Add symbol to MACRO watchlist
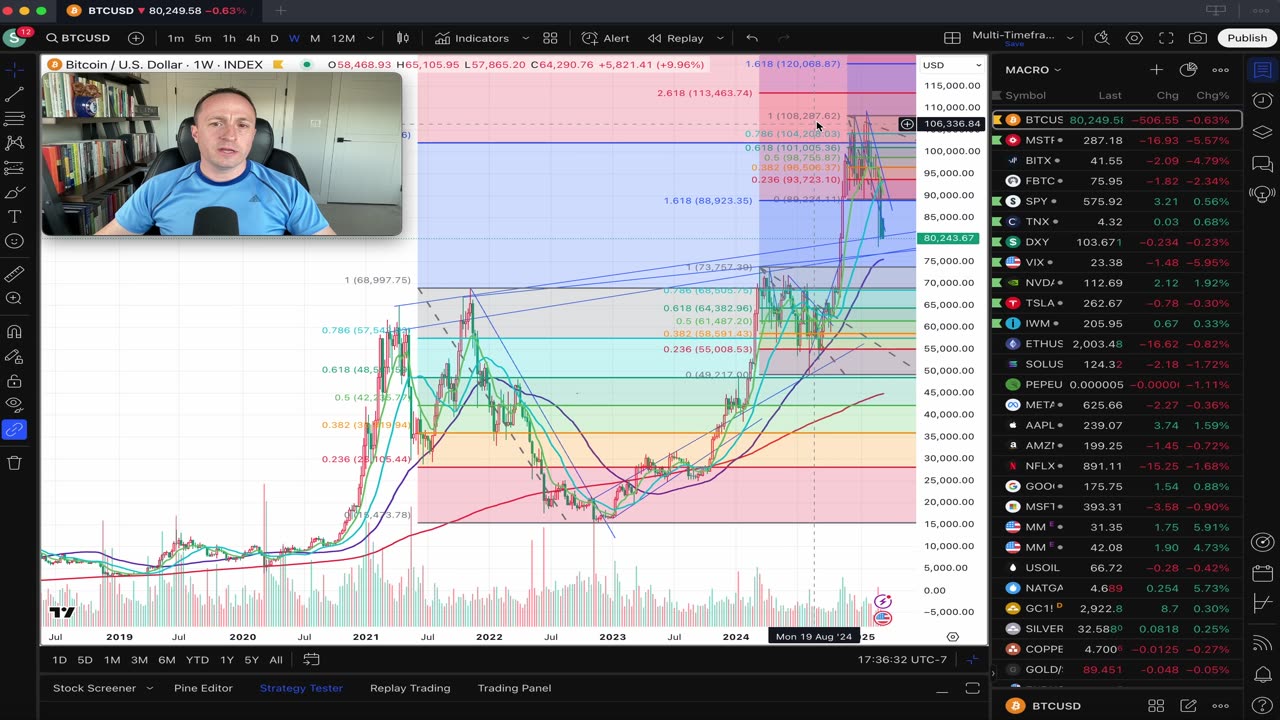 [x=1156, y=70]
